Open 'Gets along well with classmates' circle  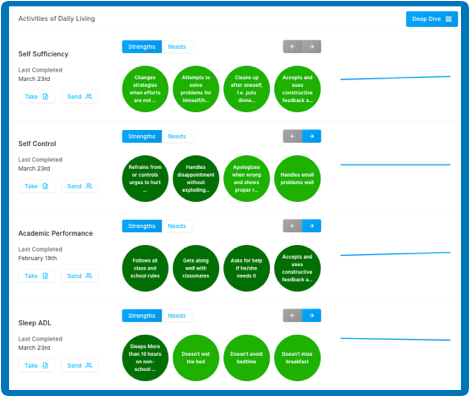click(196, 268)
